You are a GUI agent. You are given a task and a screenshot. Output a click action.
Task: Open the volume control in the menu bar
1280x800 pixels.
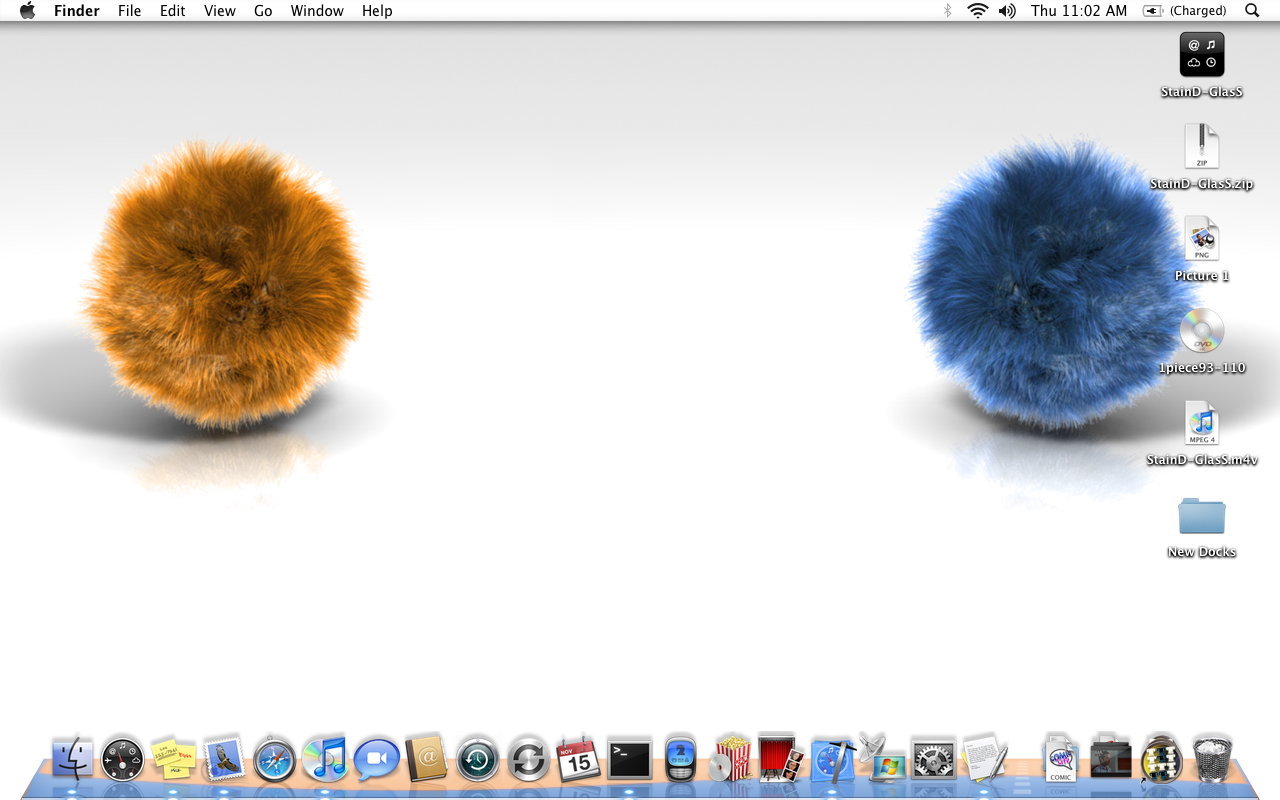point(1007,11)
